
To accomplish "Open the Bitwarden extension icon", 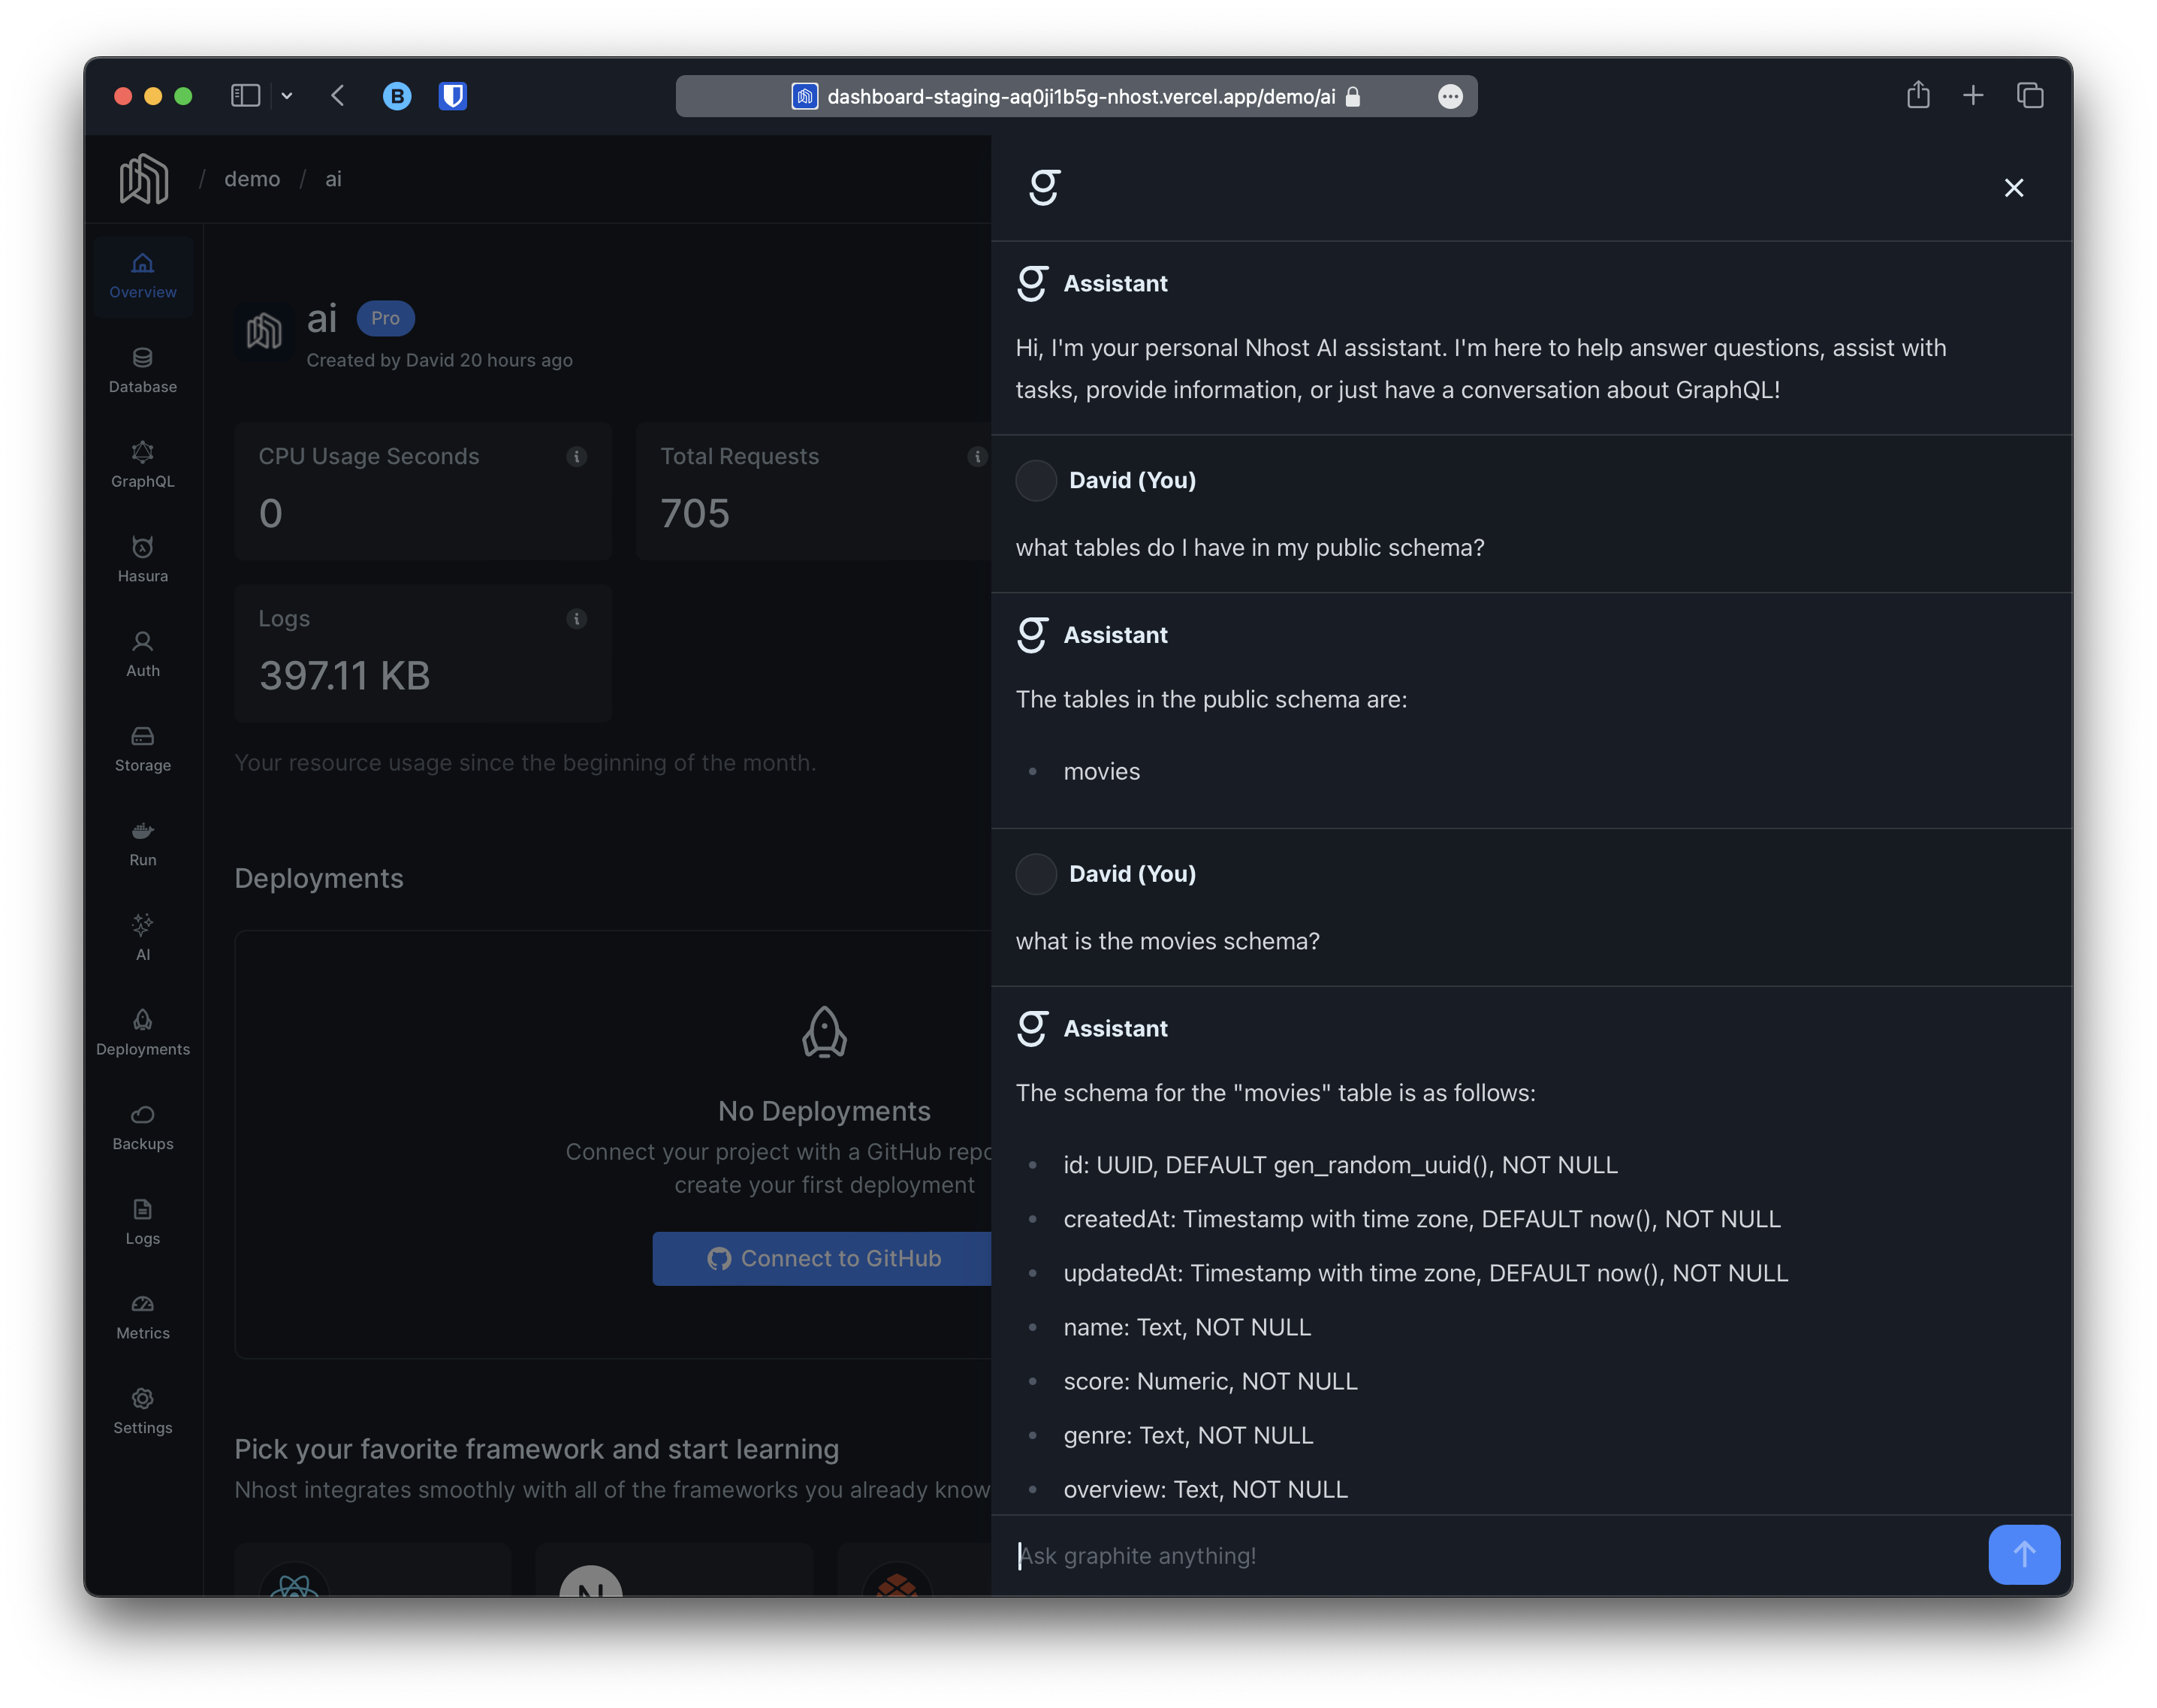I will click(x=453, y=96).
